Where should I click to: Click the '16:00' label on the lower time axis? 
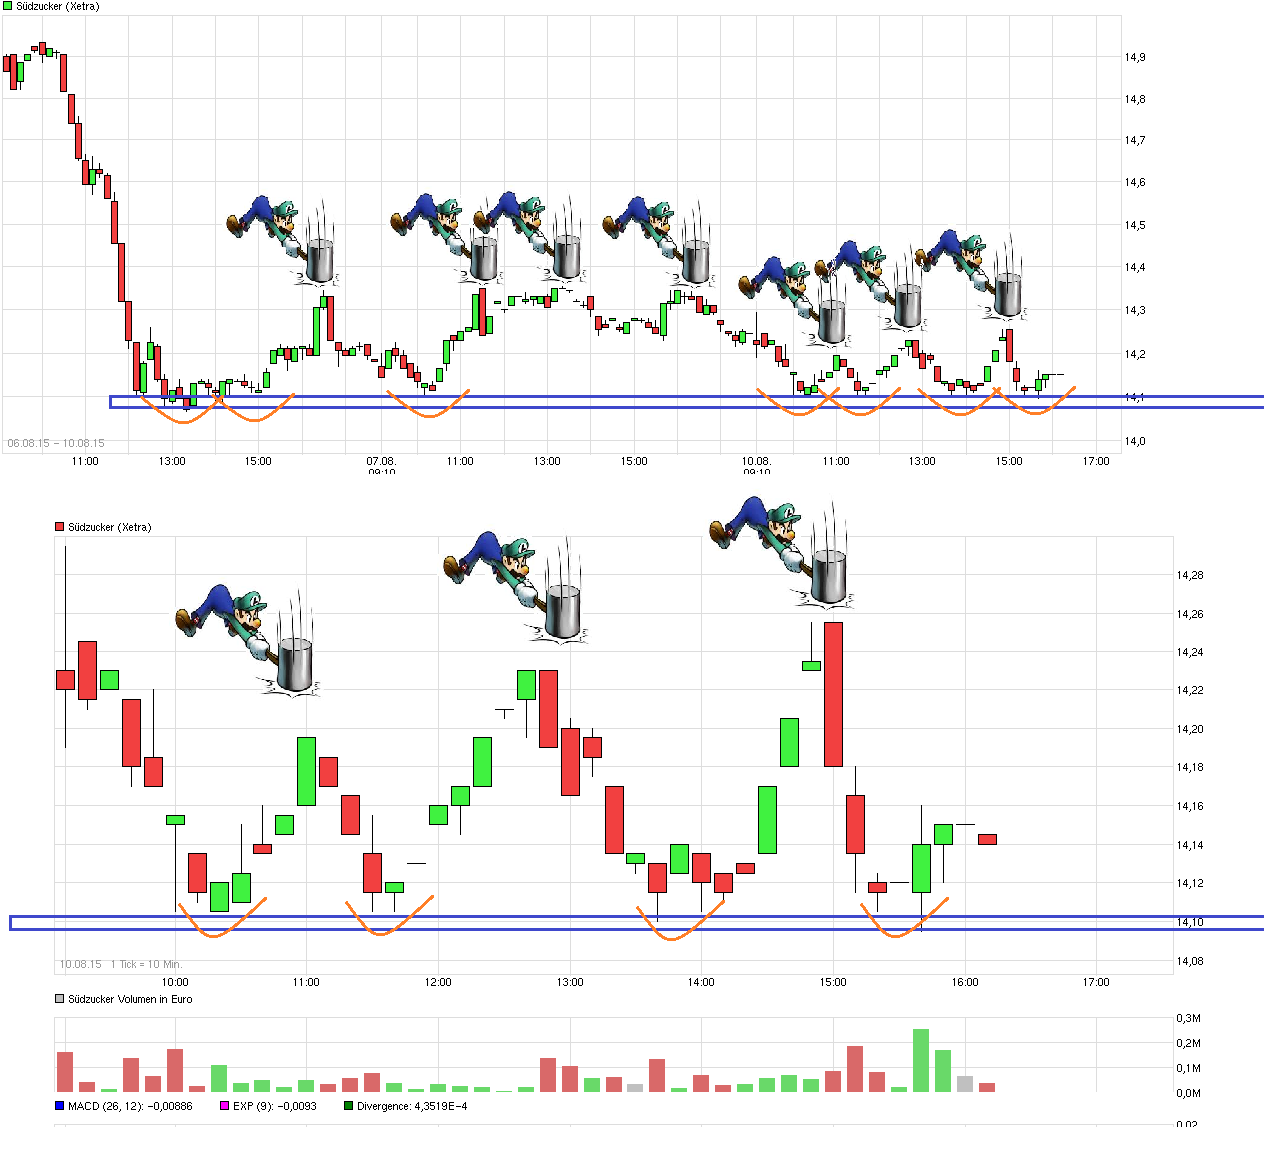click(965, 982)
